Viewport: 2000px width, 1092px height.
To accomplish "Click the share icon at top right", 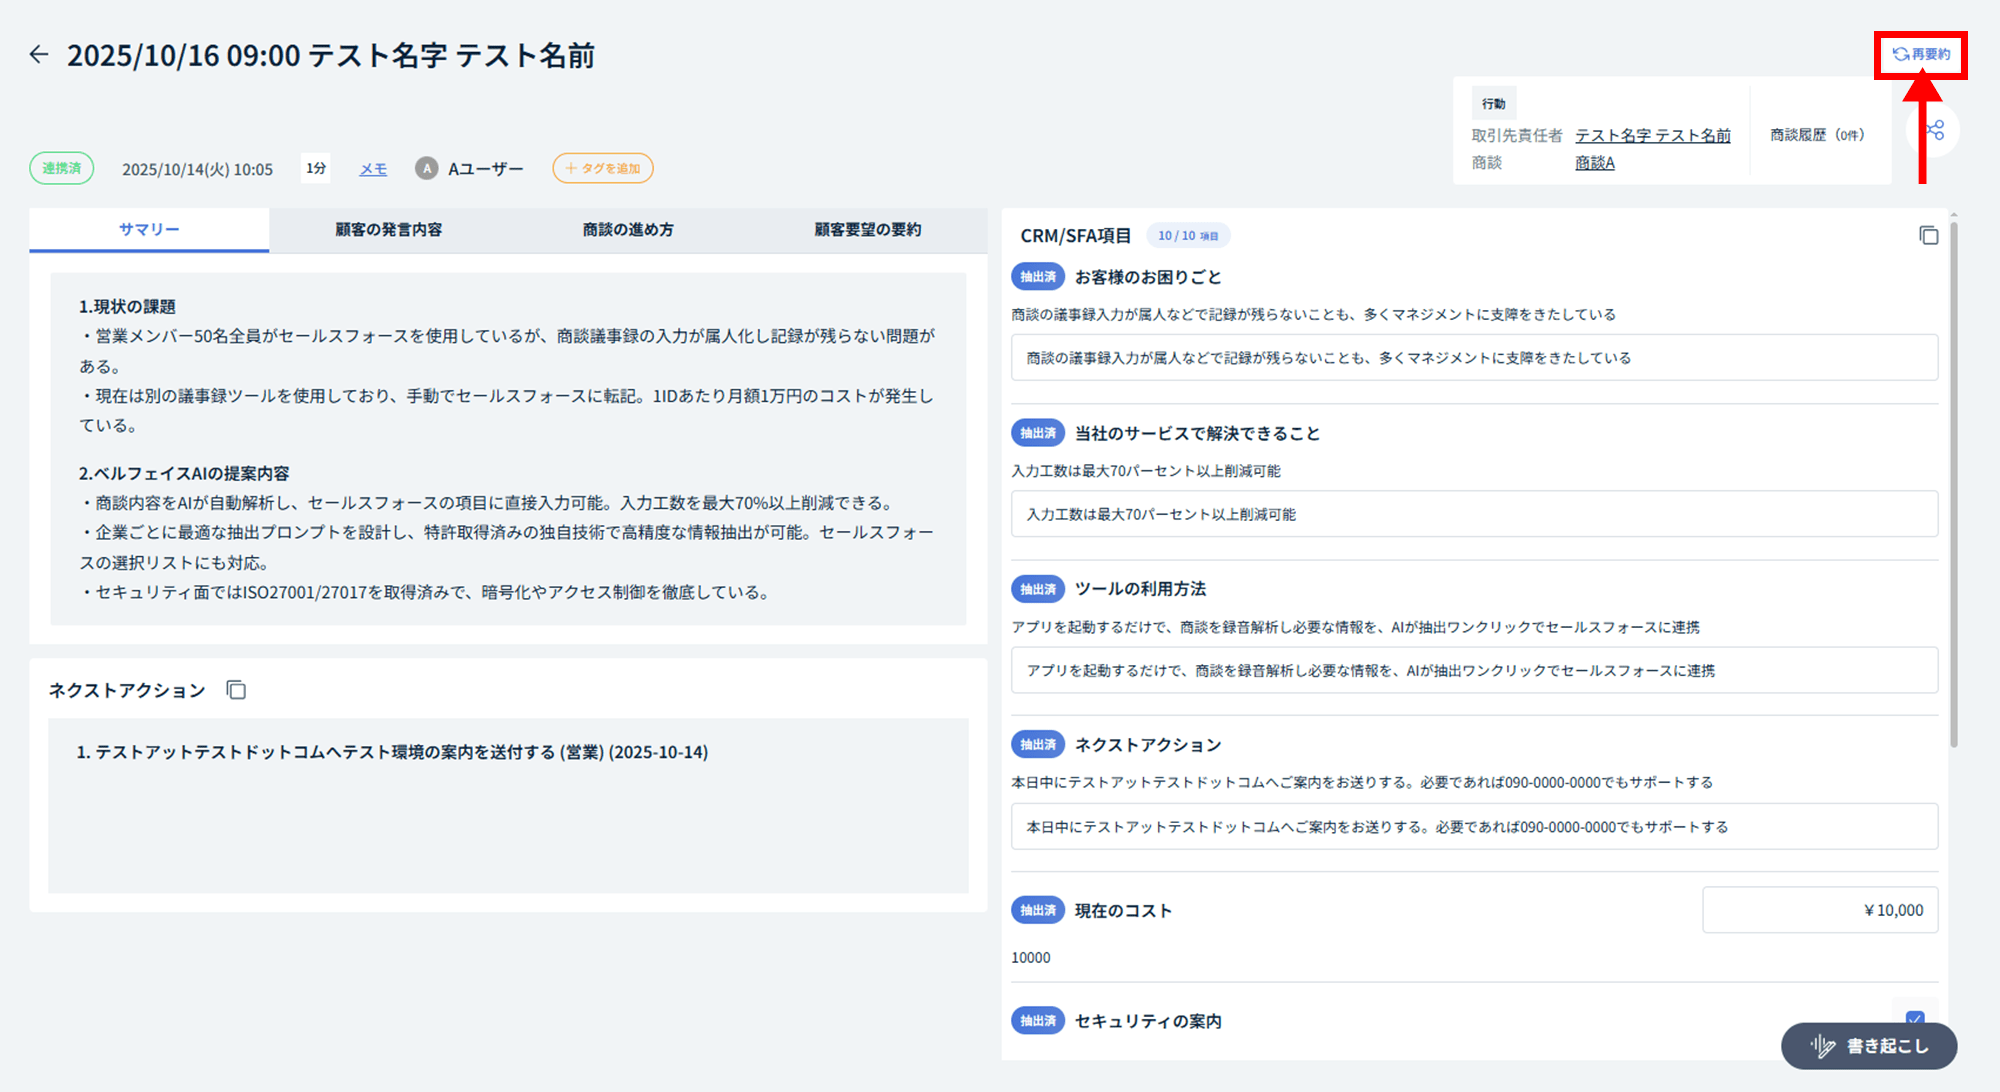I will coord(1935,131).
